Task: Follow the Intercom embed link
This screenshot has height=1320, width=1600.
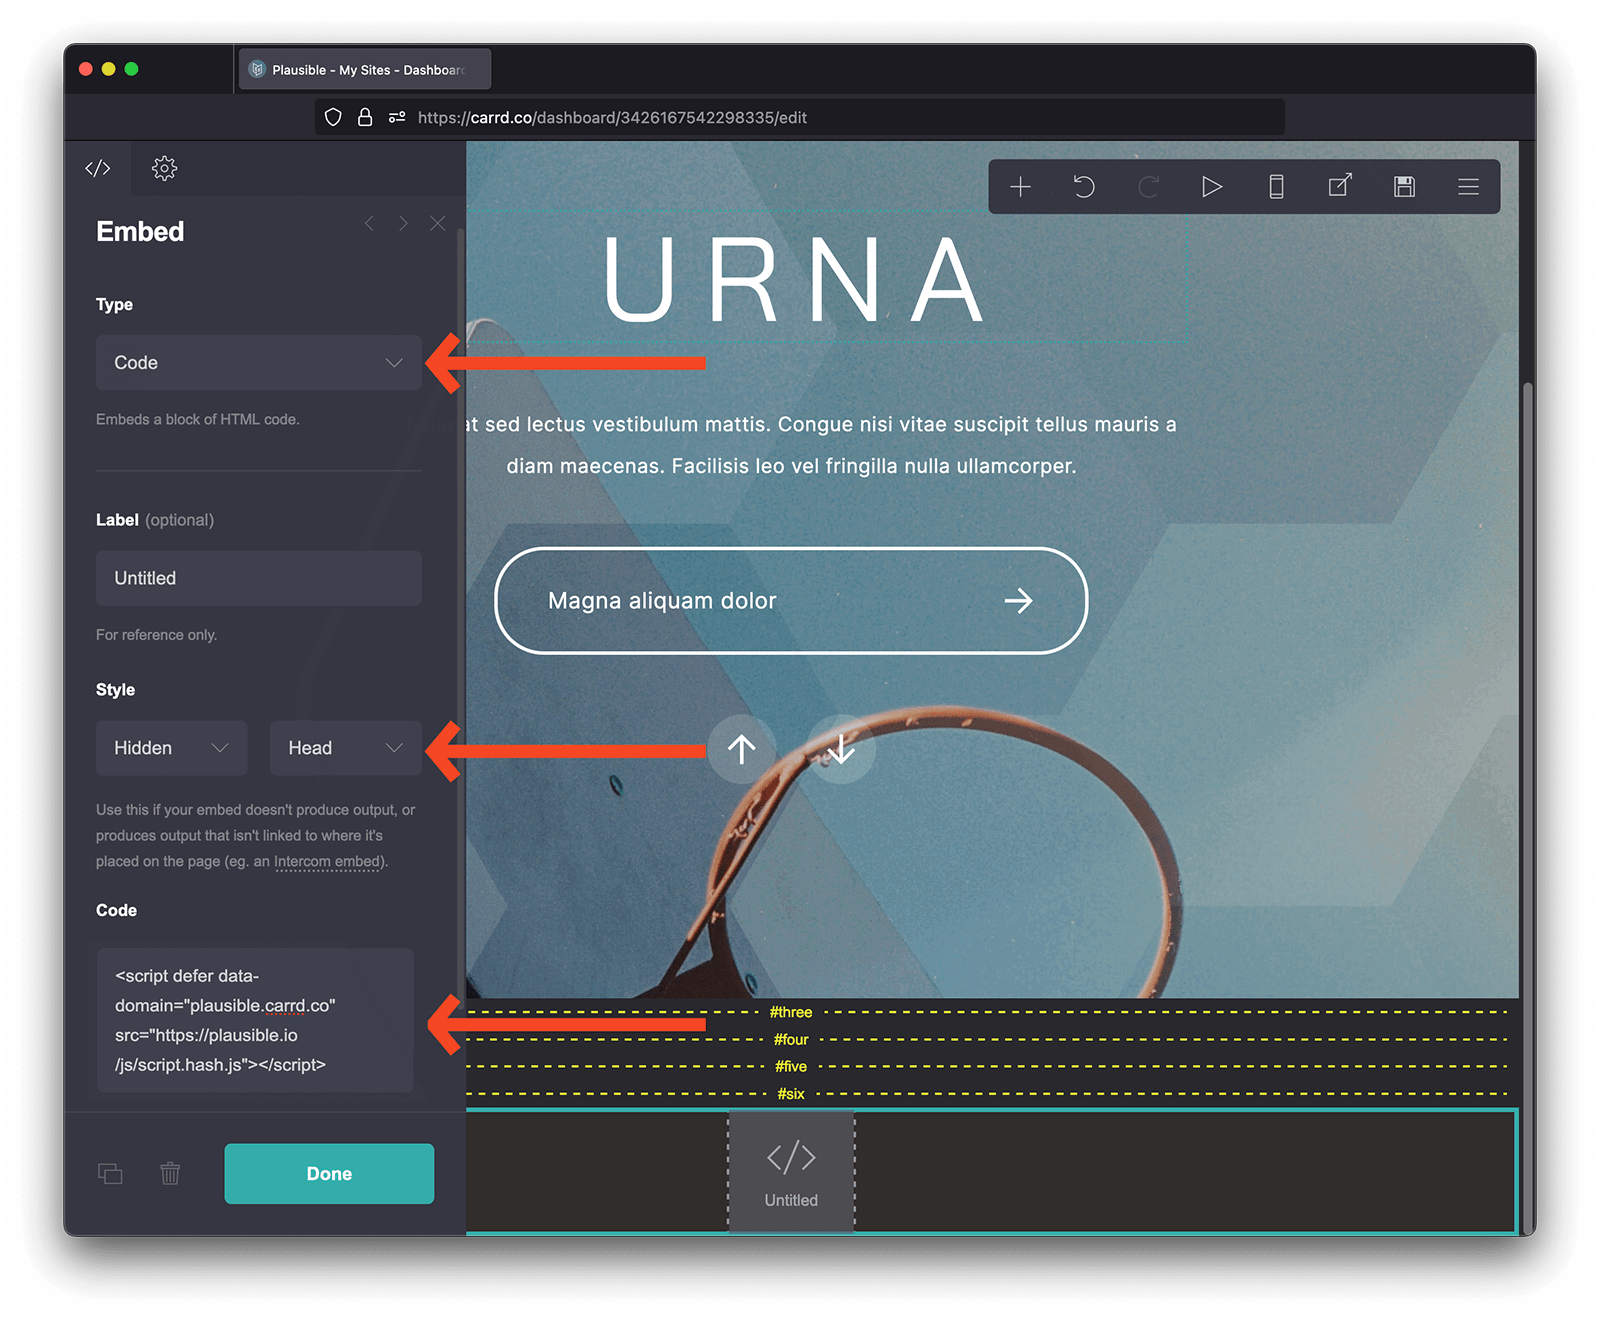Action: [x=328, y=861]
